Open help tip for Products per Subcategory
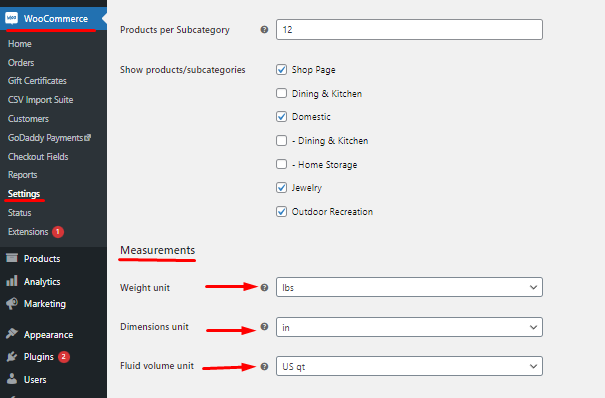The height and width of the screenshot is (398, 605). click(x=264, y=30)
